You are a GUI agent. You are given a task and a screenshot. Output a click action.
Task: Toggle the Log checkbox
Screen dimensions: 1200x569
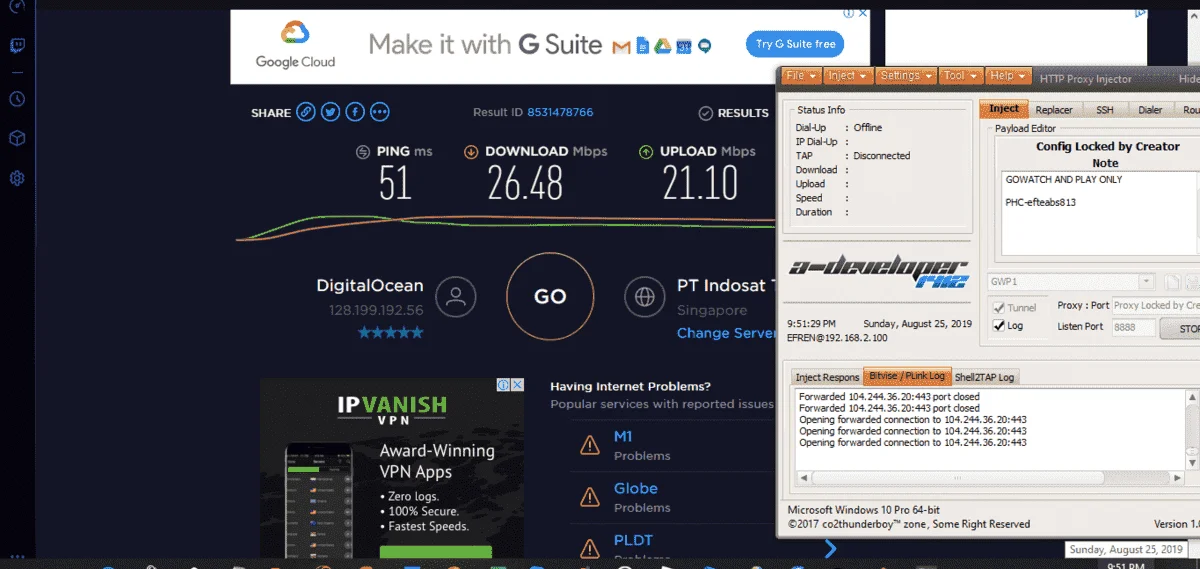(998, 325)
